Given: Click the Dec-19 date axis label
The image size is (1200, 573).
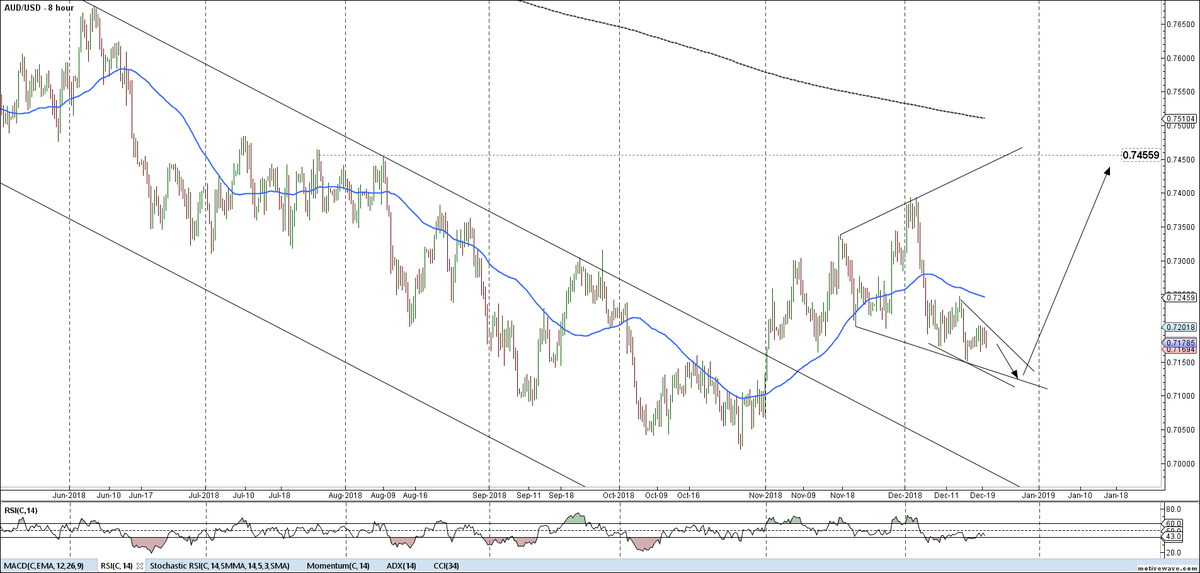Looking at the screenshot, I should click(981, 494).
